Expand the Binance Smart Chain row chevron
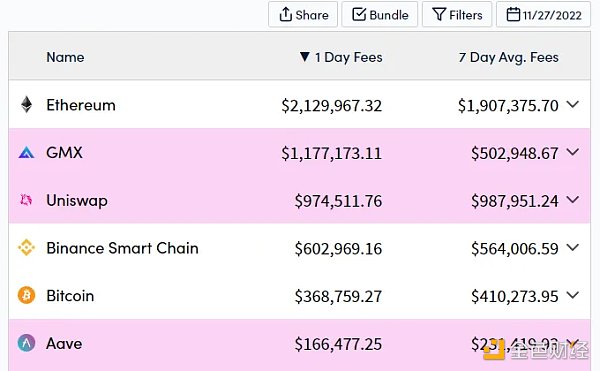The width and height of the screenshot is (600, 371). click(573, 247)
